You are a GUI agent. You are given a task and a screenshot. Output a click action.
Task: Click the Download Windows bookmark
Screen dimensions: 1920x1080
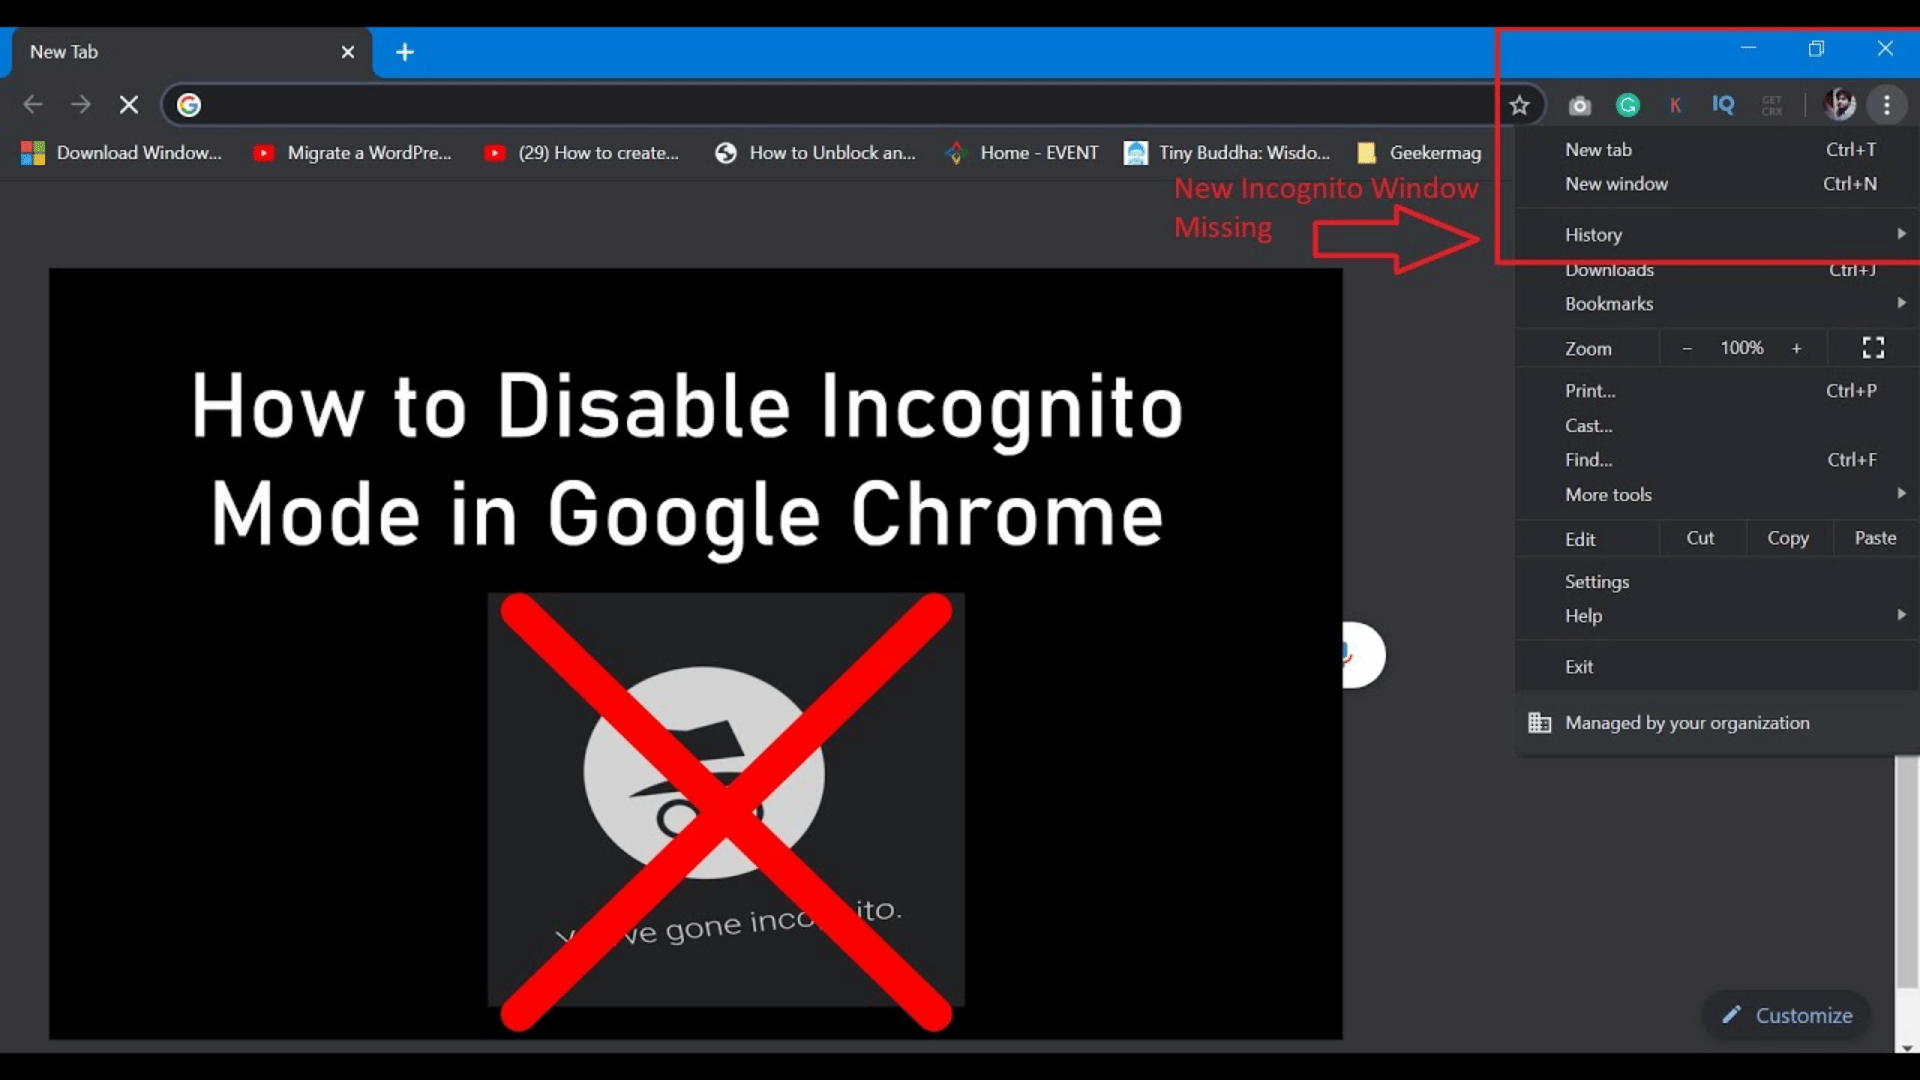(x=121, y=153)
